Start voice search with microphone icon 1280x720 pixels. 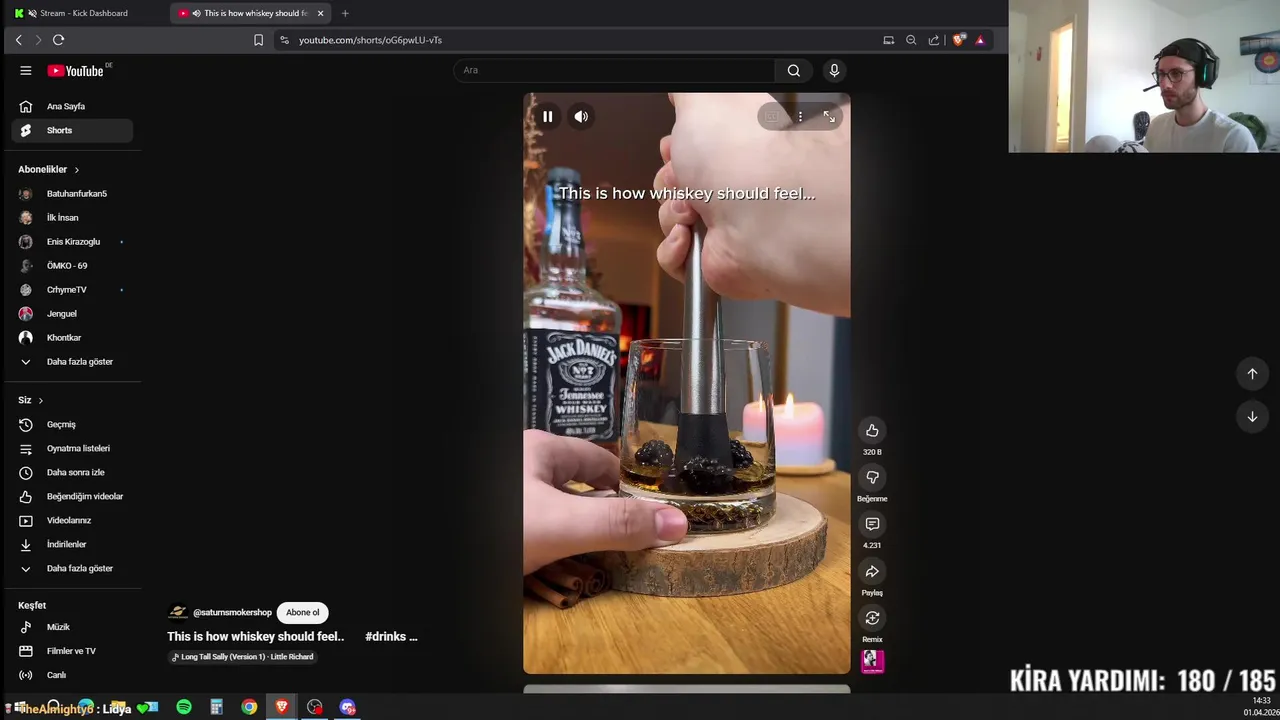pos(834,70)
